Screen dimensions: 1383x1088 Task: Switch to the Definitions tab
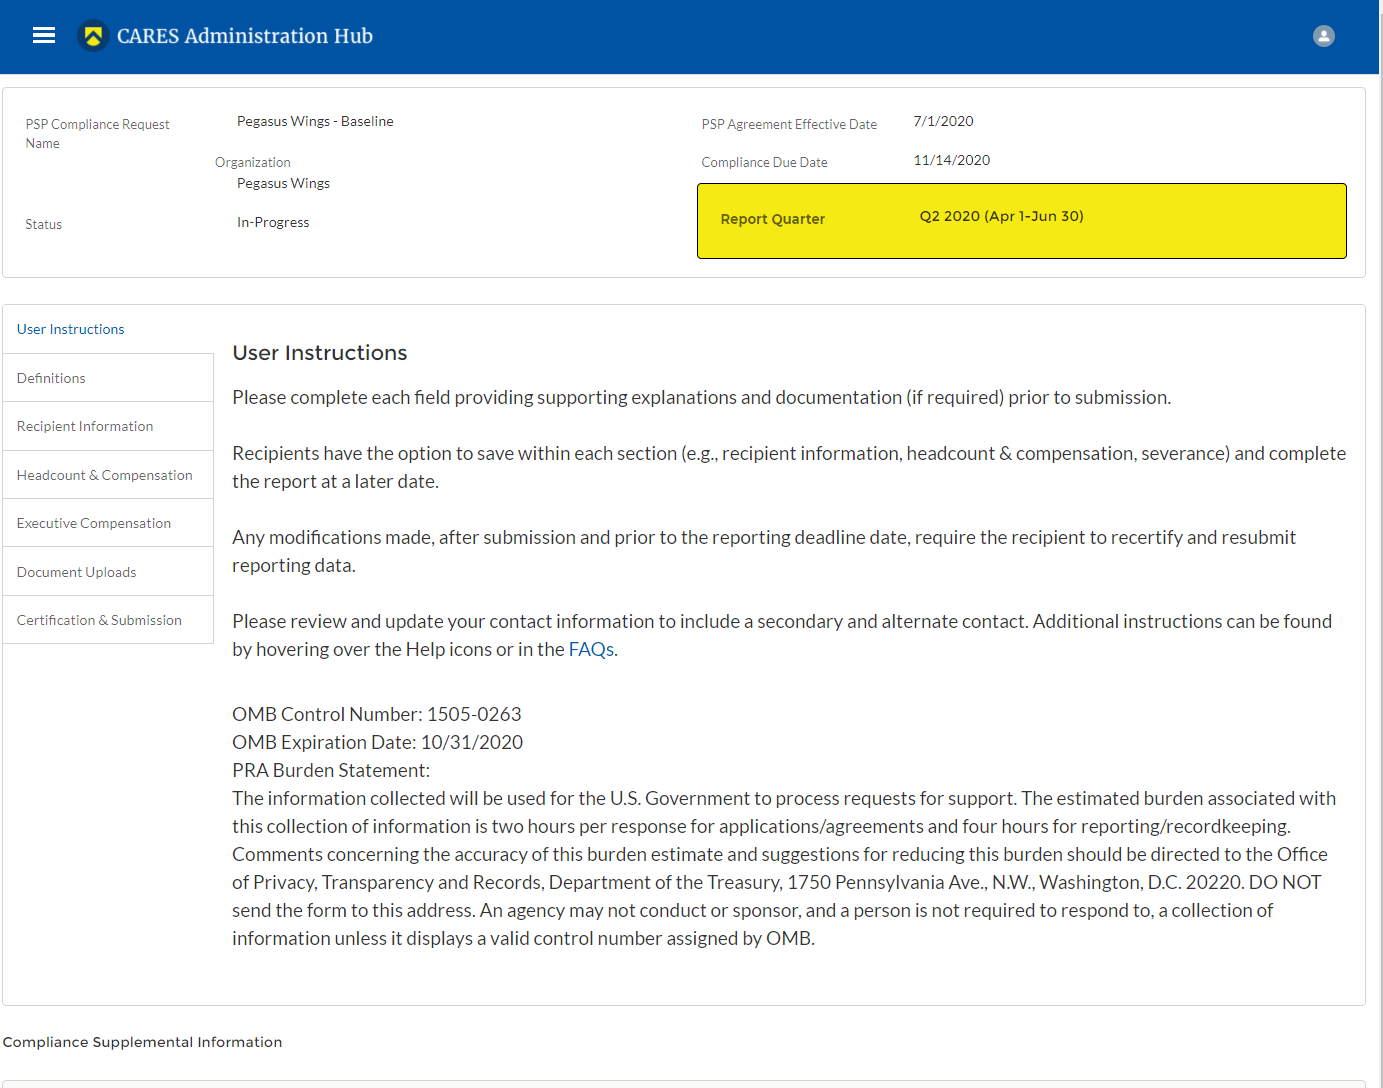(51, 378)
